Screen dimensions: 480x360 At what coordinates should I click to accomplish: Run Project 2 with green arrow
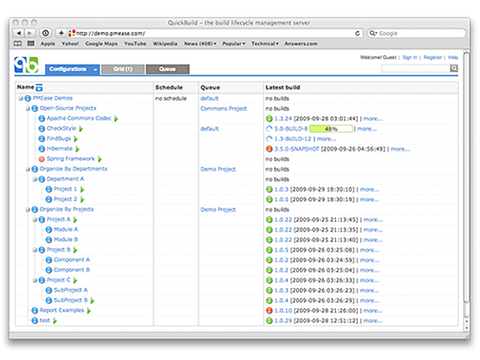82,199
